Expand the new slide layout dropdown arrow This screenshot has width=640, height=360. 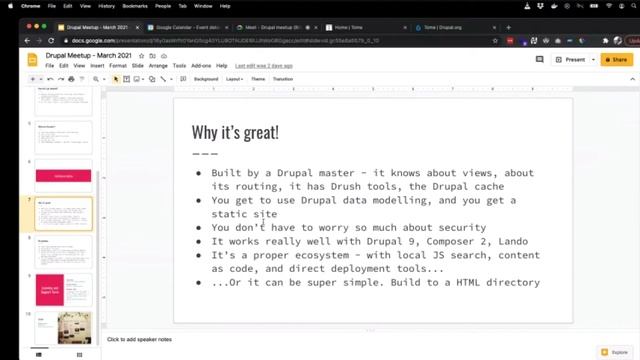click(x=41, y=79)
